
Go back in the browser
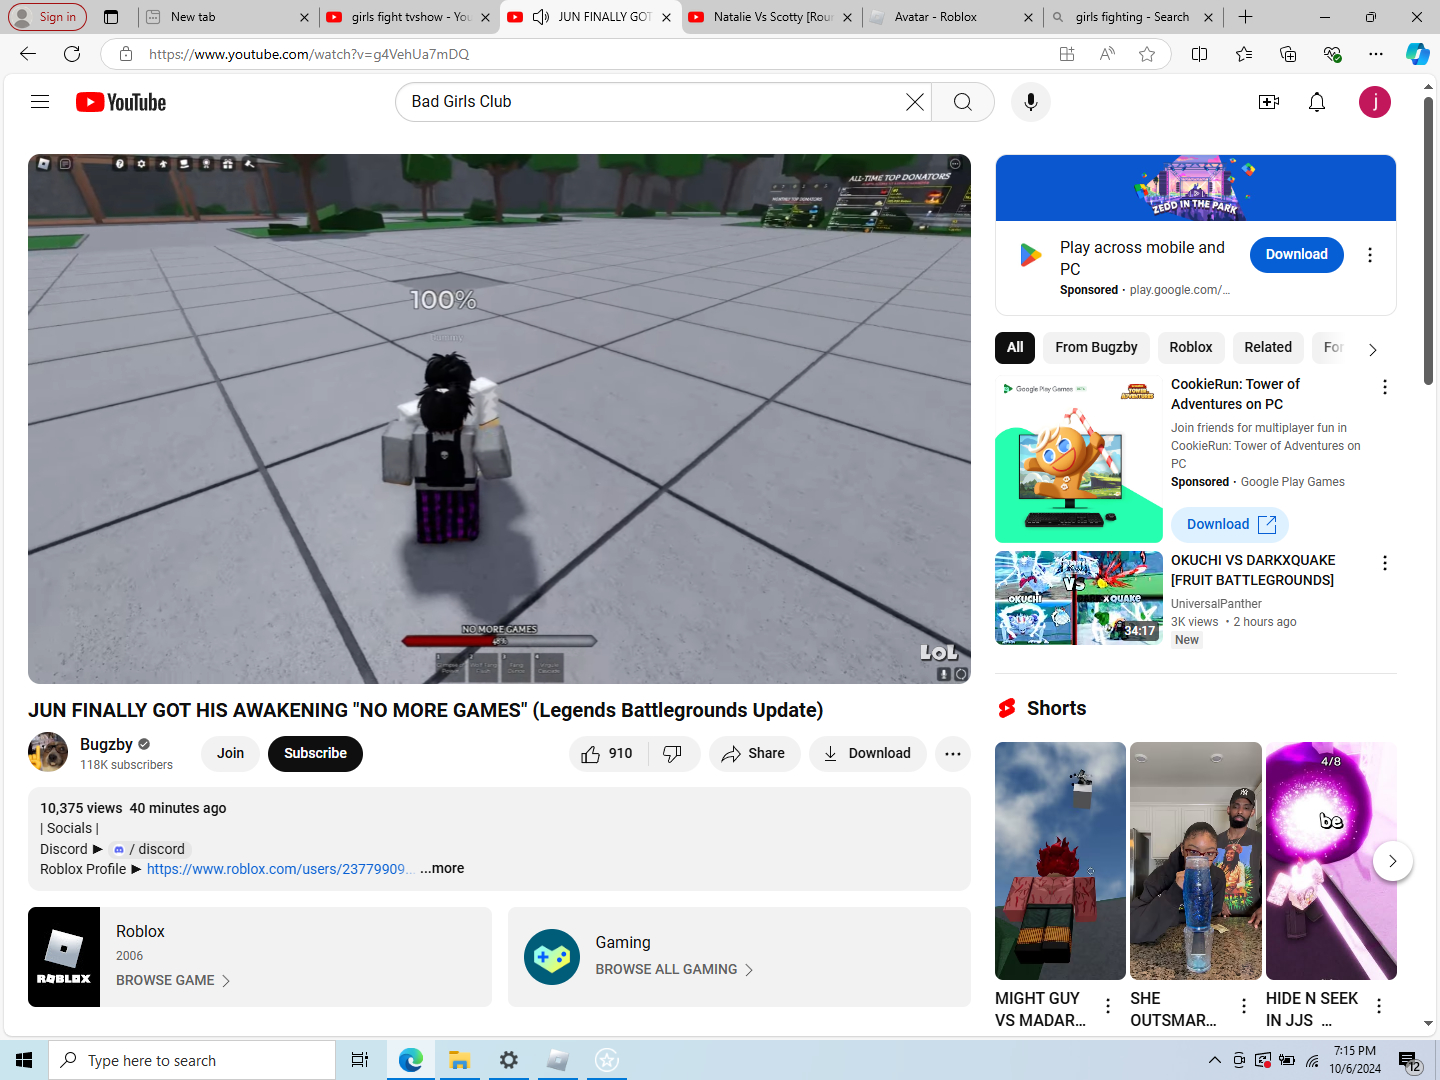(x=28, y=54)
